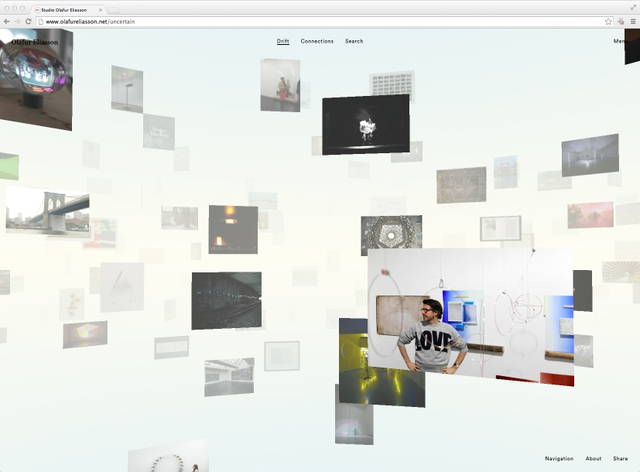Select the Studio Olafur Eliasson browser tab
The image size is (640, 472).
pyautogui.click(x=67, y=10)
